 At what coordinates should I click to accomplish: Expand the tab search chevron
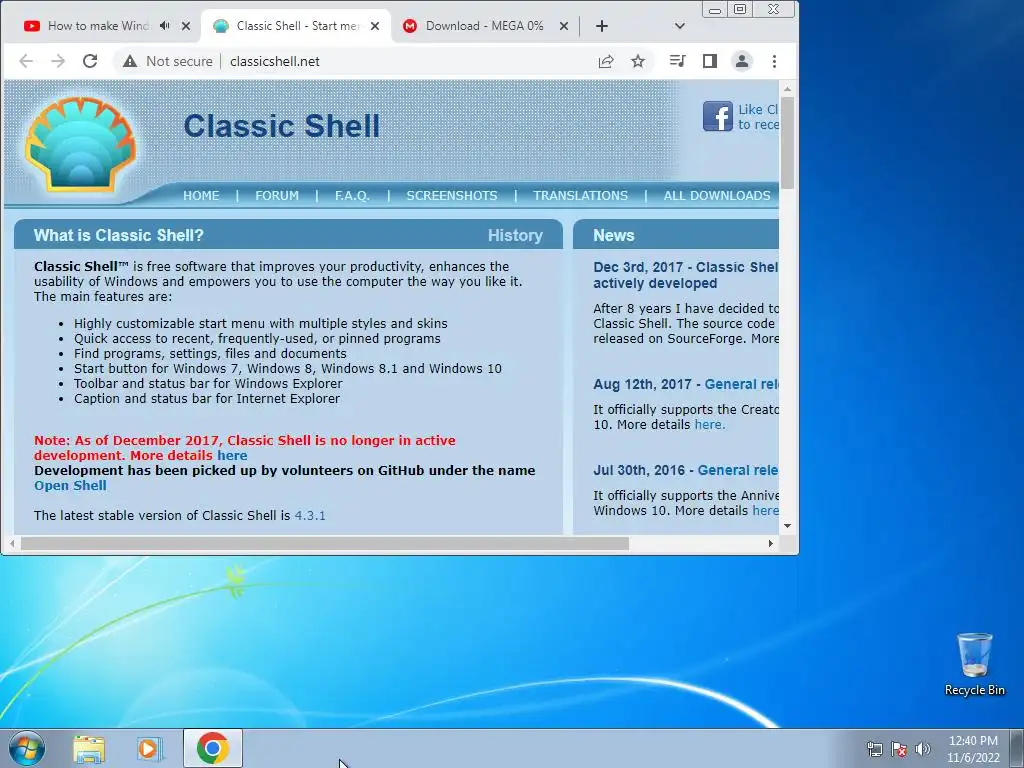coord(680,26)
